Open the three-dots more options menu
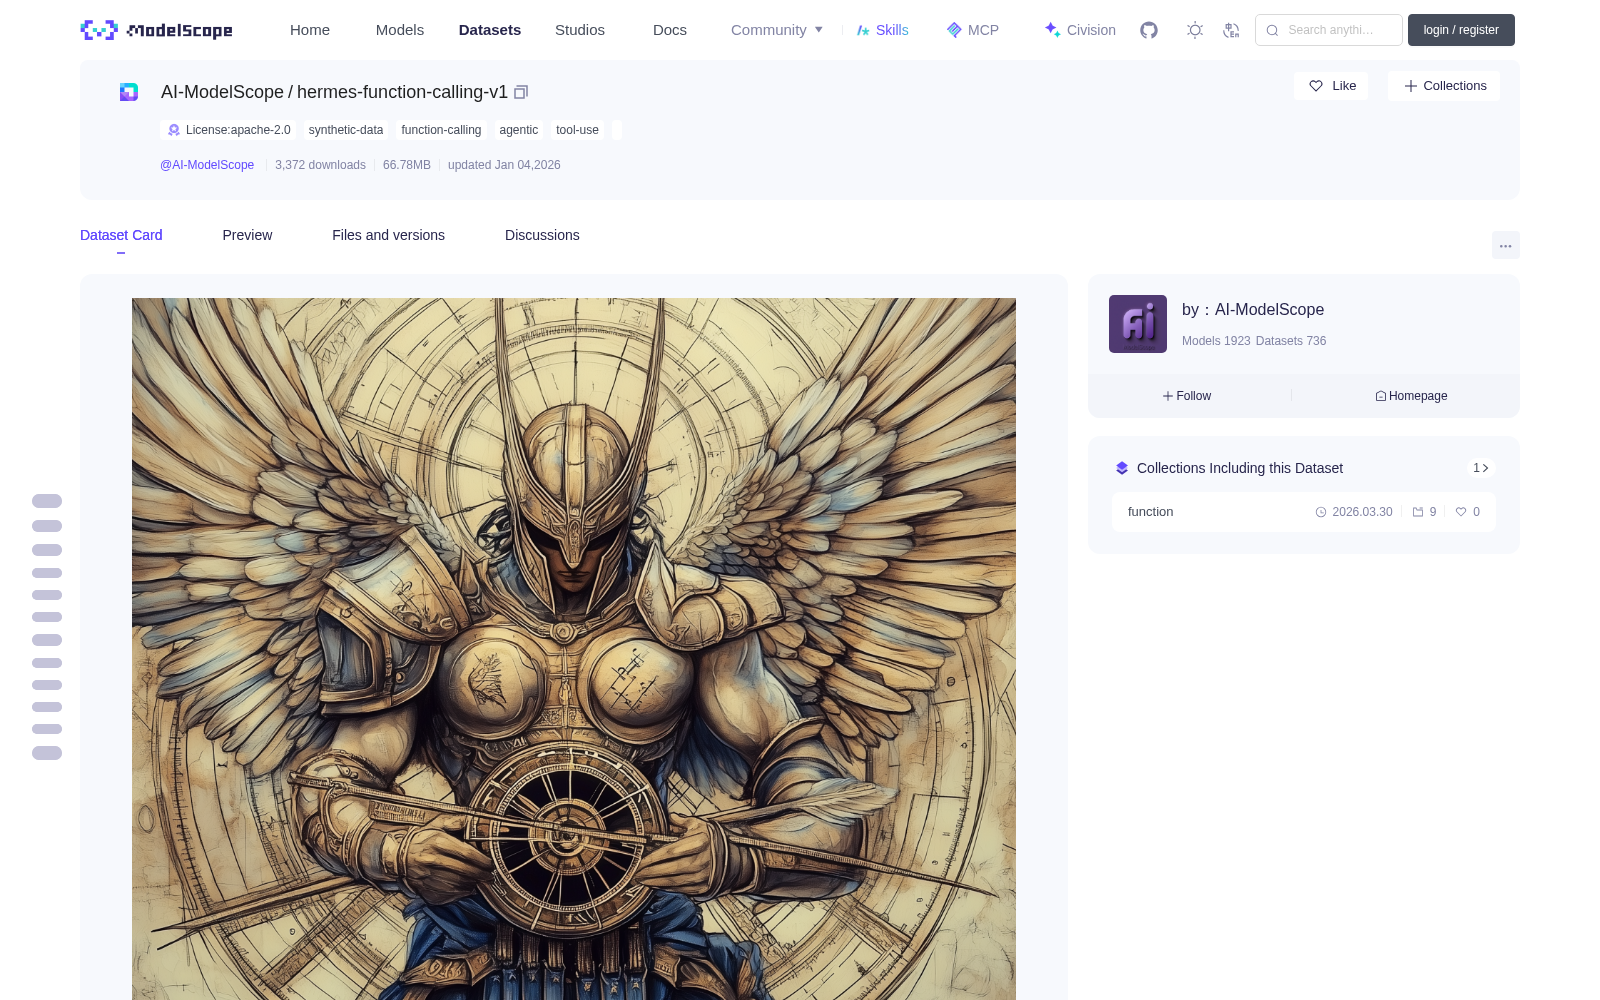1600x1000 pixels. point(1505,245)
